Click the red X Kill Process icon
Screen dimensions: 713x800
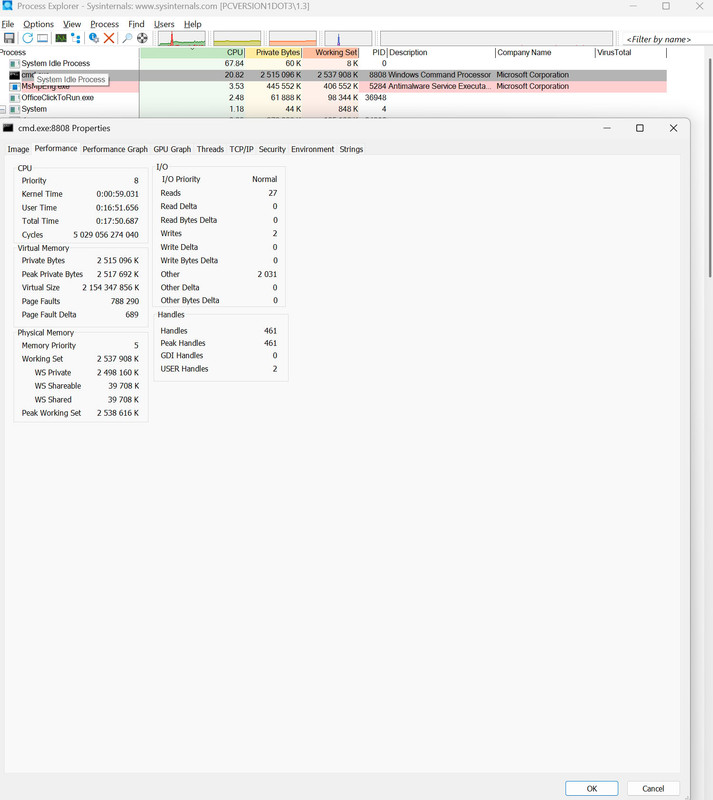pos(109,38)
